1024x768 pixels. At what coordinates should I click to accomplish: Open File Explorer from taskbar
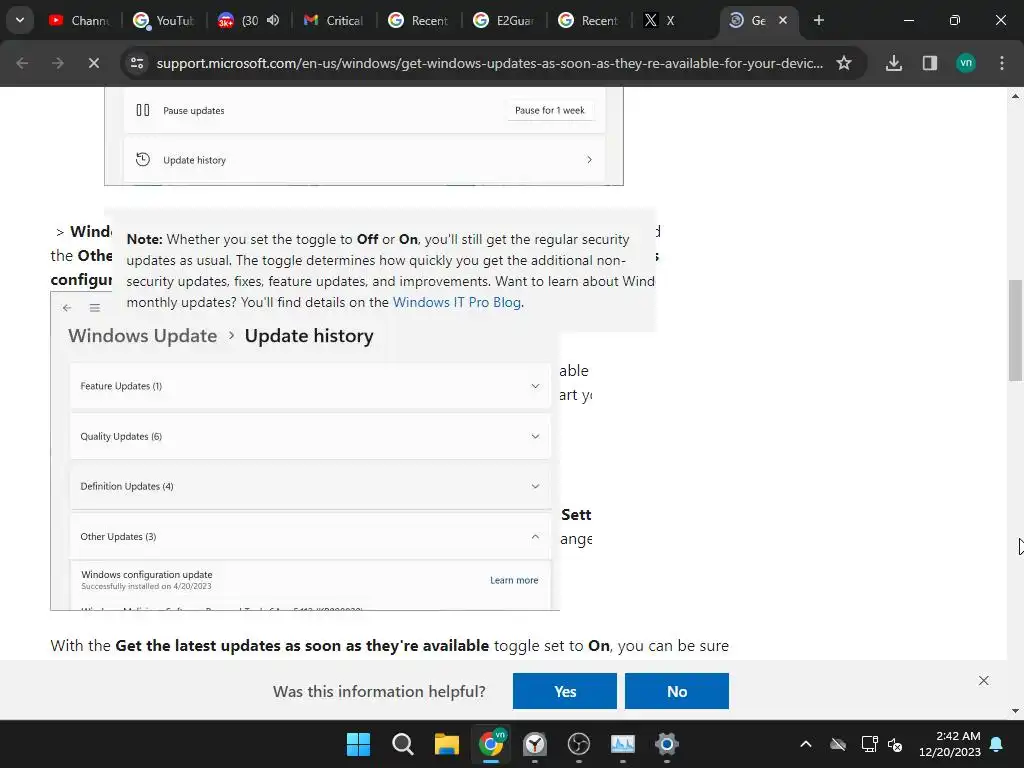[447, 744]
